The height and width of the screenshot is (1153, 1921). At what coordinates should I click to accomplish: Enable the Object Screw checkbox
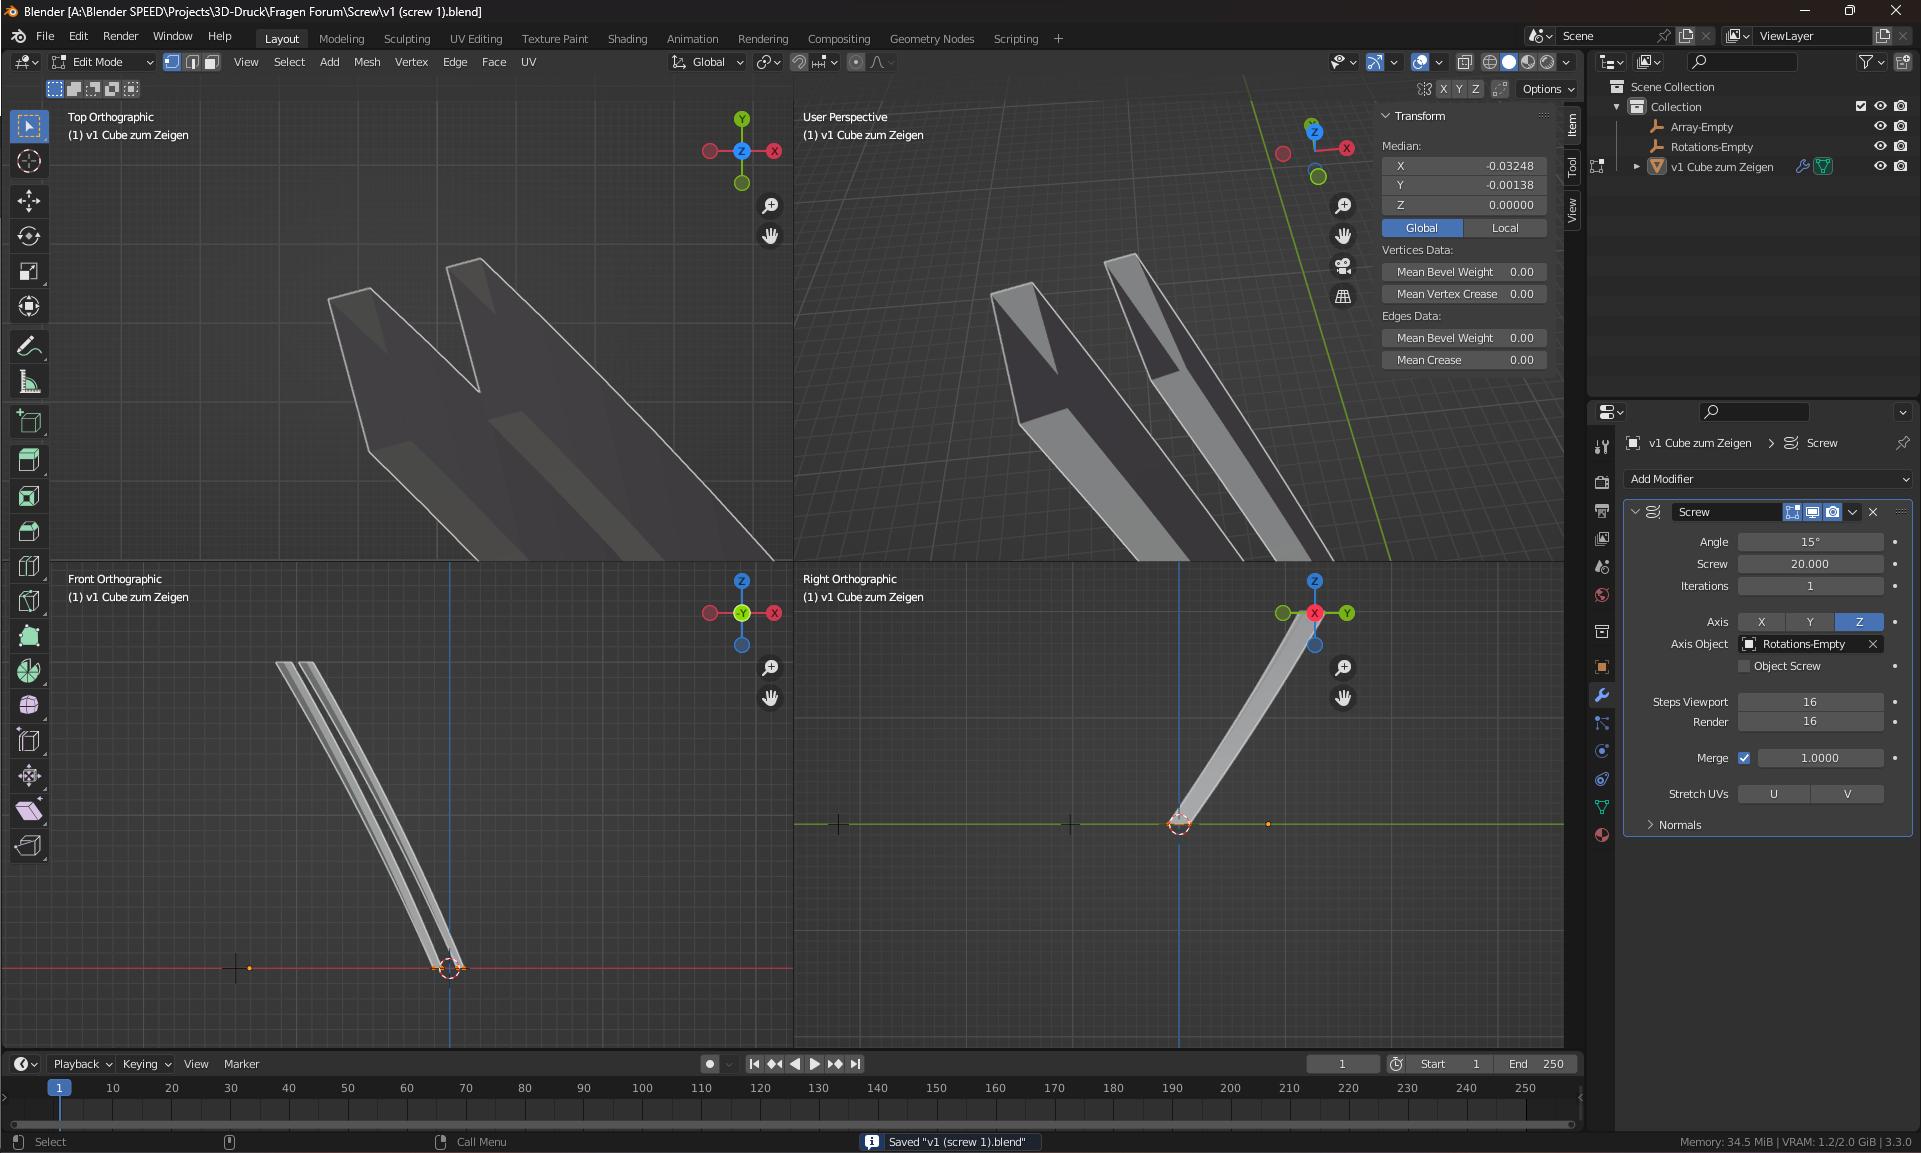[x=1745, y=666]
